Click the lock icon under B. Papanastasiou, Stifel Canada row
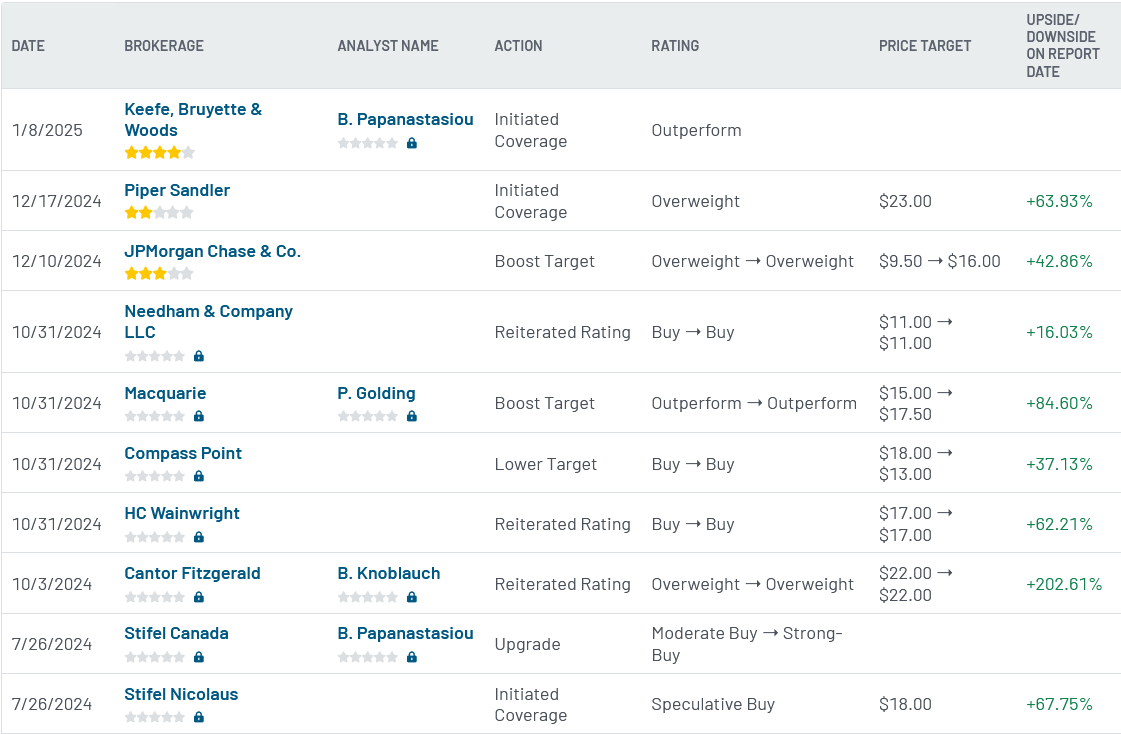Screen dimensions: 1121x734 (x=412, y=657)
